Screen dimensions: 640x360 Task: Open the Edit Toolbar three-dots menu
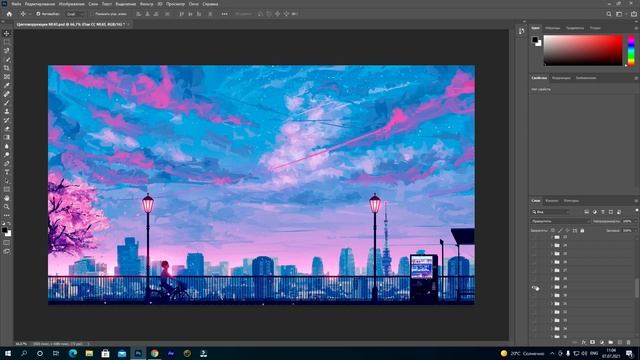[x=7, y=215]
